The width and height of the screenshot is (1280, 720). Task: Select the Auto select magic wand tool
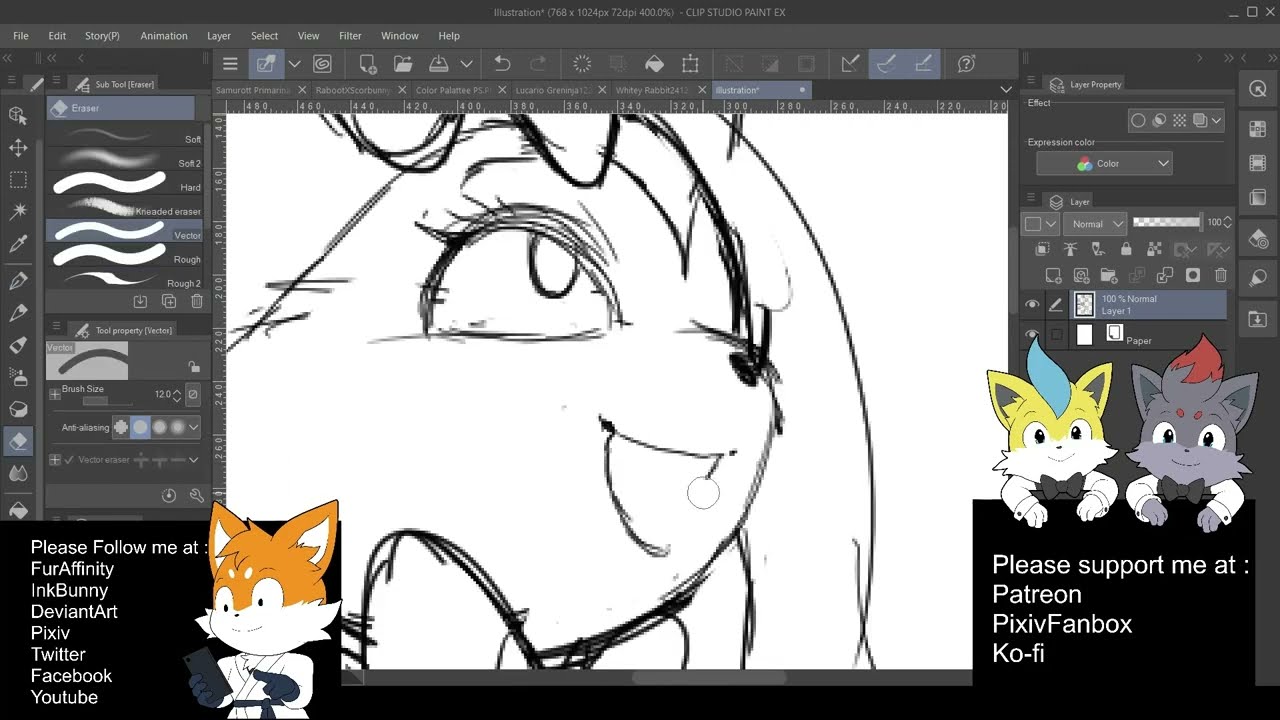coord(18,212)
